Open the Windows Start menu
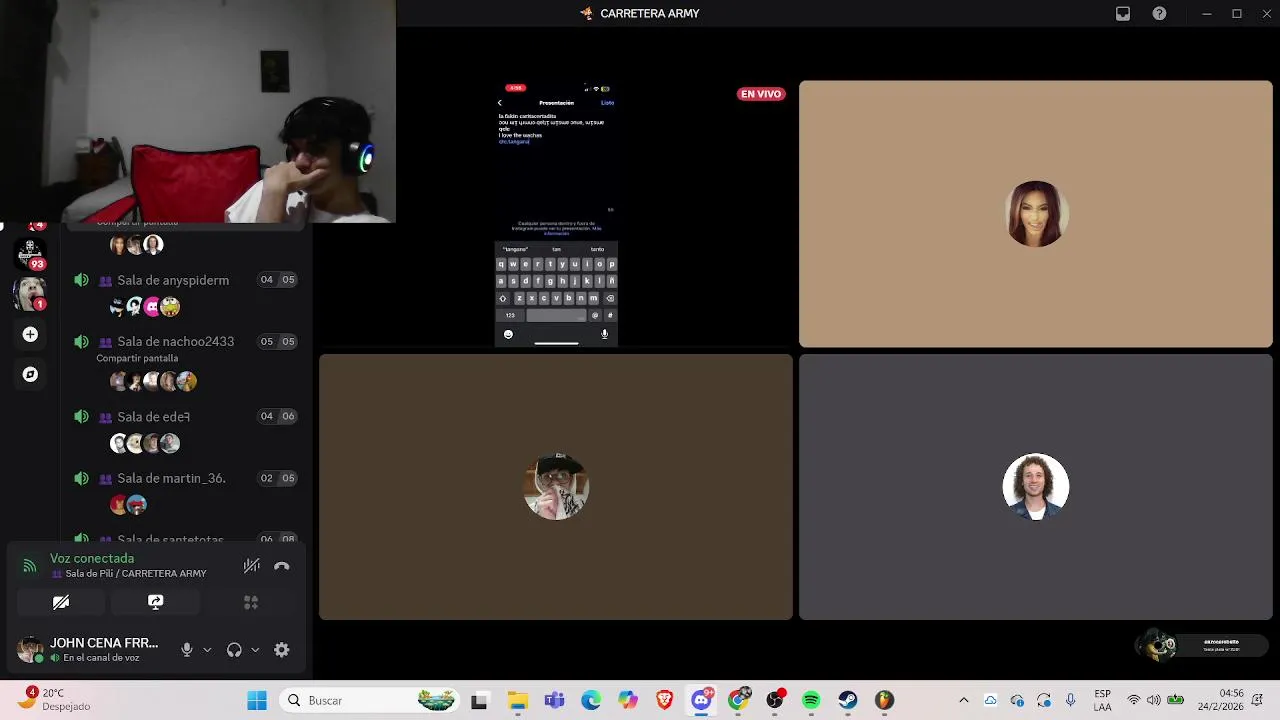 257,700
